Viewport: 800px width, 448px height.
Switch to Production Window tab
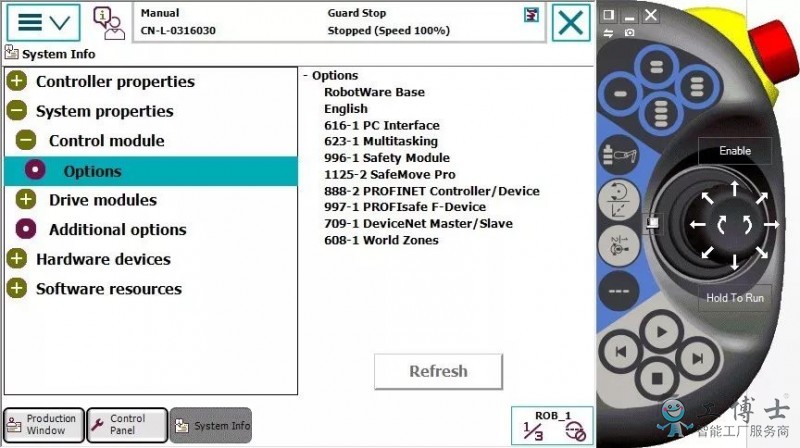(x=44, y=425)
